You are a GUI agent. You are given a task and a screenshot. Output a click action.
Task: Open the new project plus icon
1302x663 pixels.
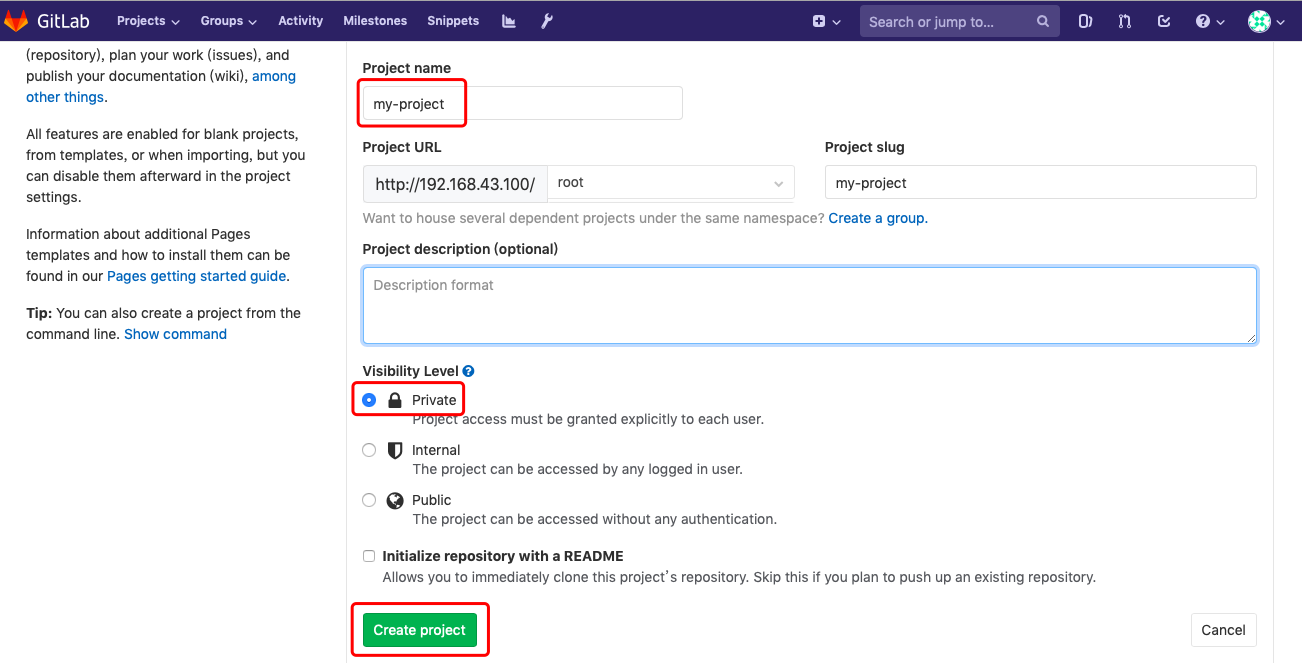[x=820, y=20]
